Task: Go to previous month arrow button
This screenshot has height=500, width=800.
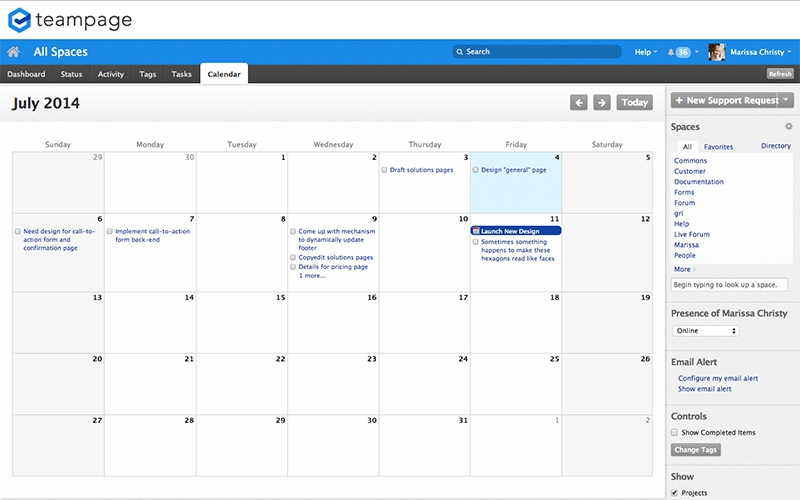Action: (579, 103)
